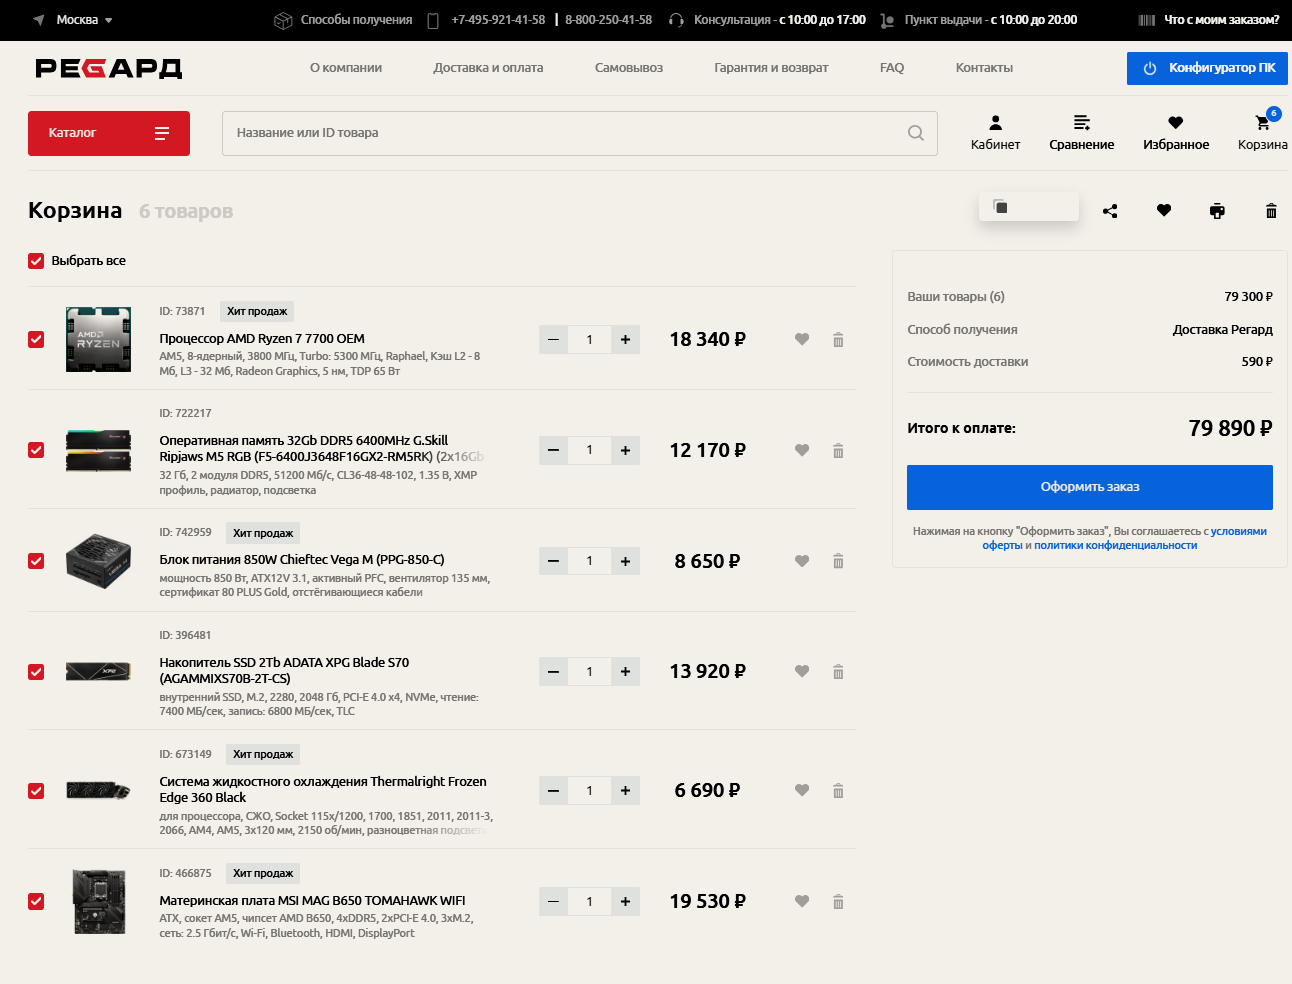Increase quantity of ADATA XPG Blade SSD
Viewport: 1292px width, 984px height.
[625, 672]
